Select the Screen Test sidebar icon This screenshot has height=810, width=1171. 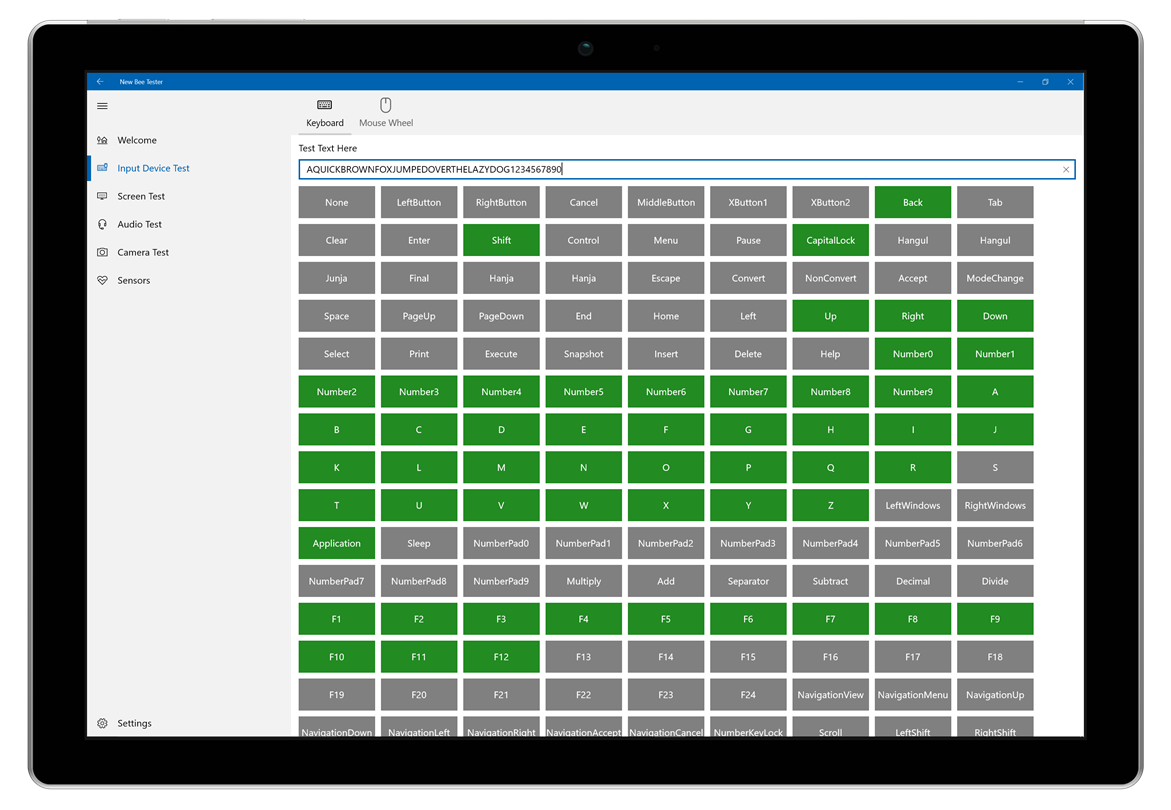tap(102, 196)
